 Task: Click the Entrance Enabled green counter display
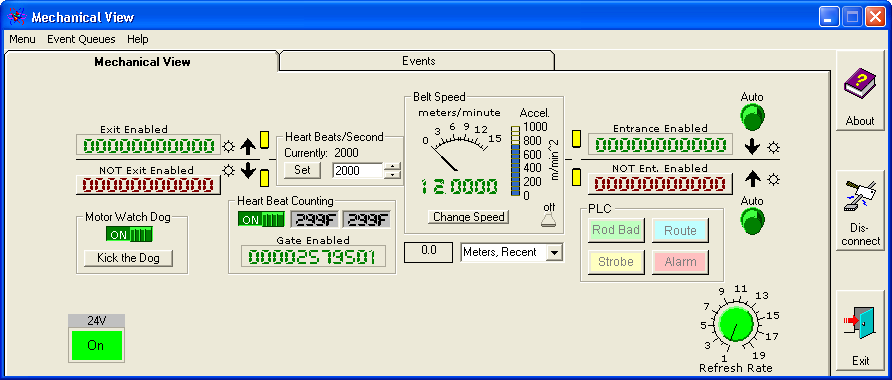tap(660, 144)
